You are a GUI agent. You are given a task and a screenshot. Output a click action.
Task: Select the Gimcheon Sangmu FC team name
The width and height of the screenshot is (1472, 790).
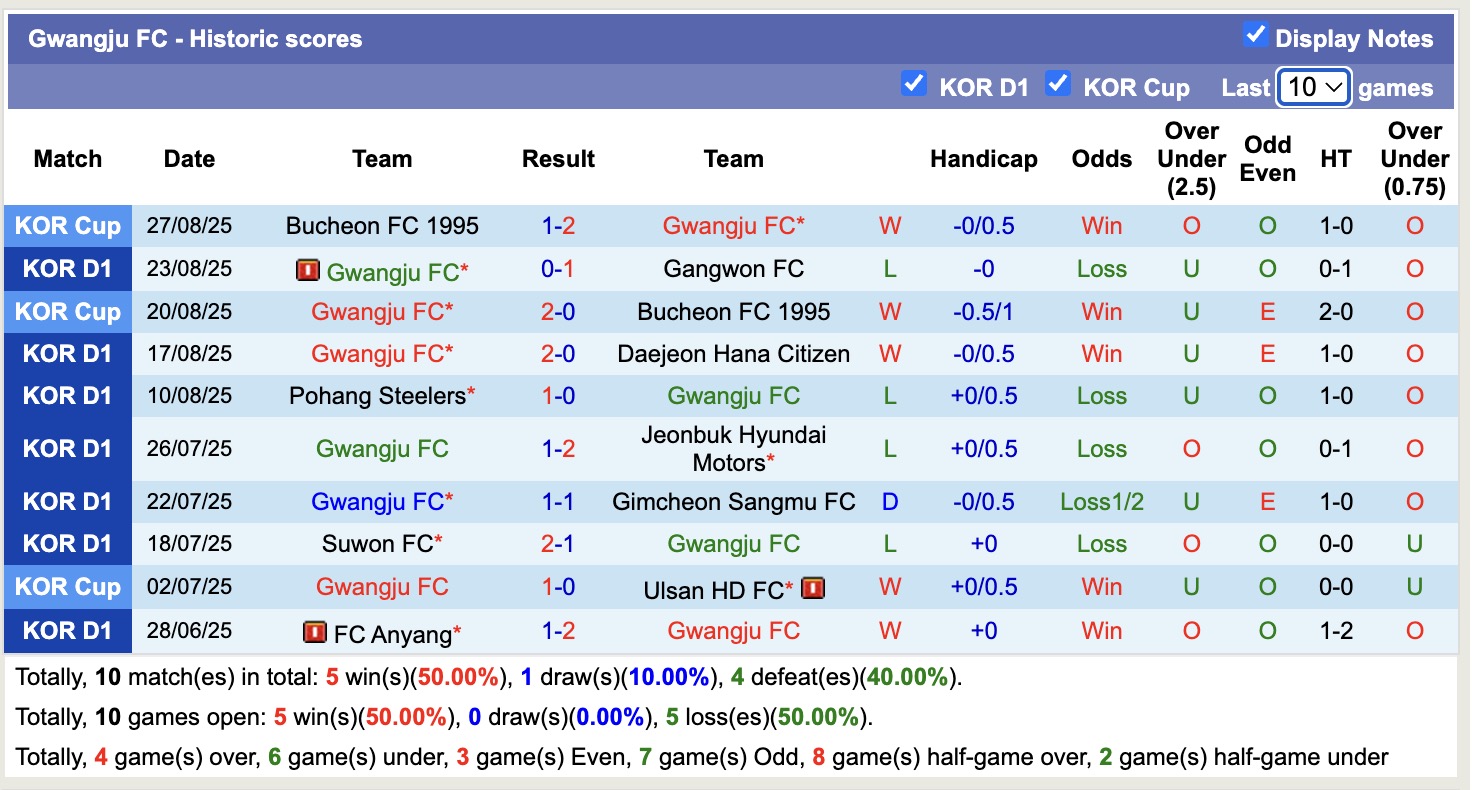click(x=733, y=501)
